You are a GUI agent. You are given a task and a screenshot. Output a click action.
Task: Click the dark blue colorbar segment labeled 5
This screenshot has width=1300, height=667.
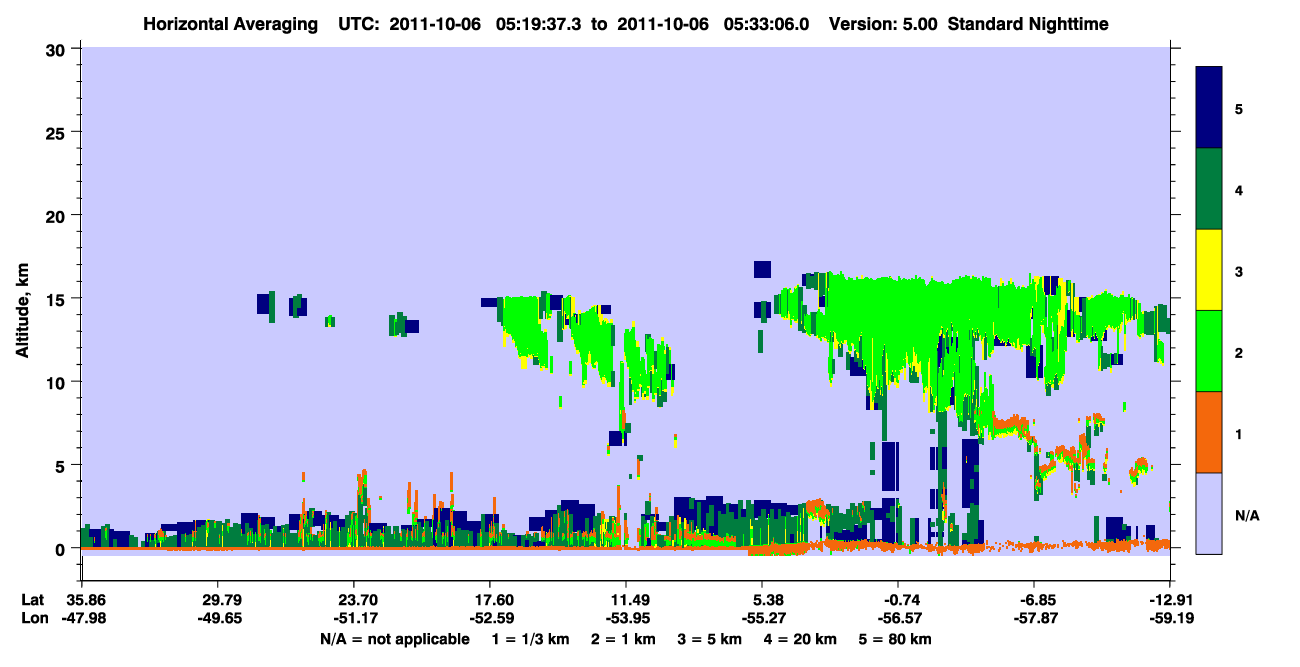pos(1209,108)
